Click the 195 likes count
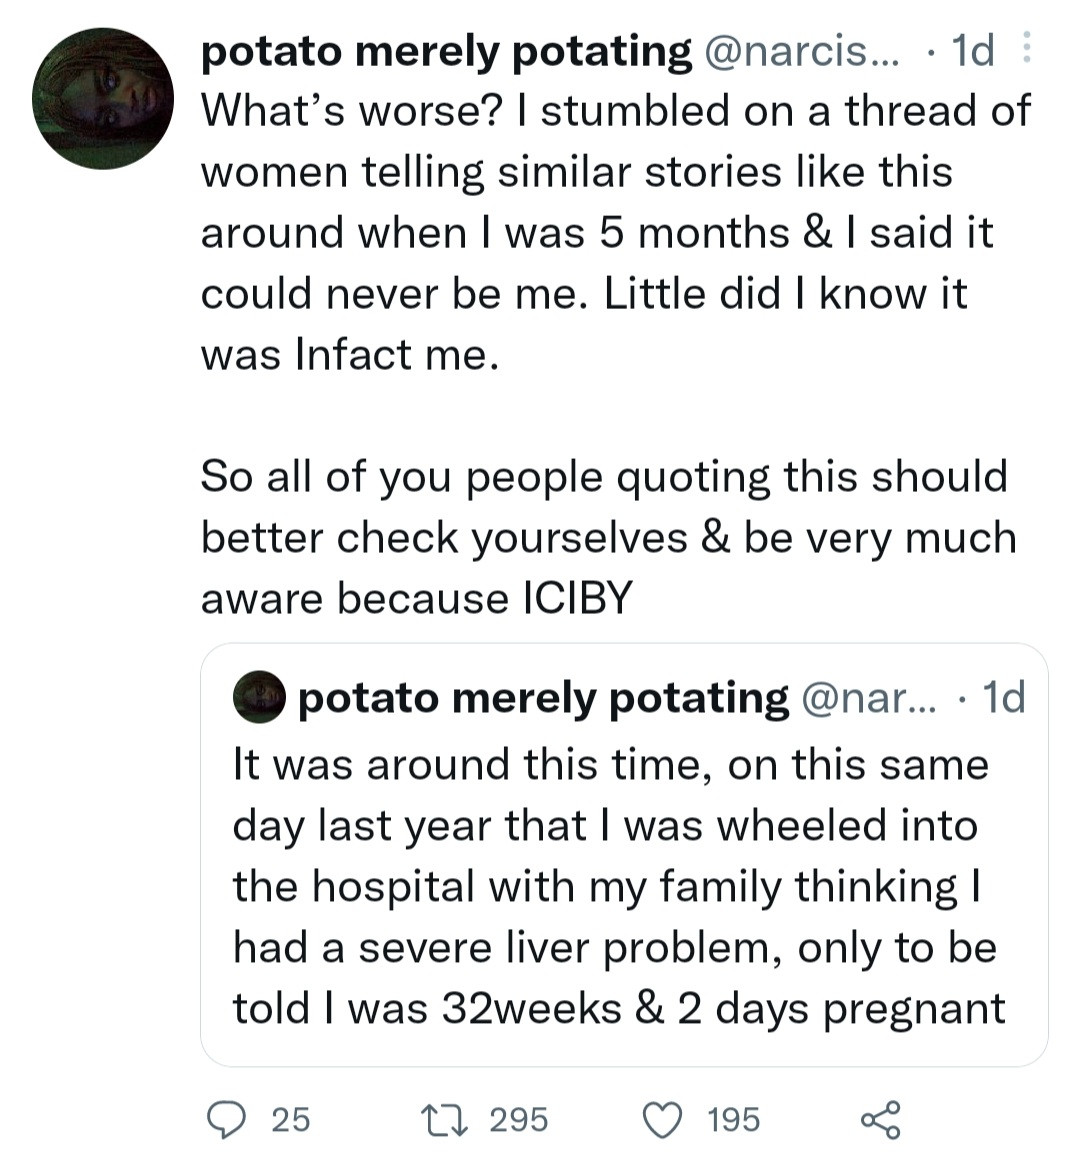Image resolution: width=1080 pixels, height=1152 pixels. pyautogui.click(x=733, y=1120)
